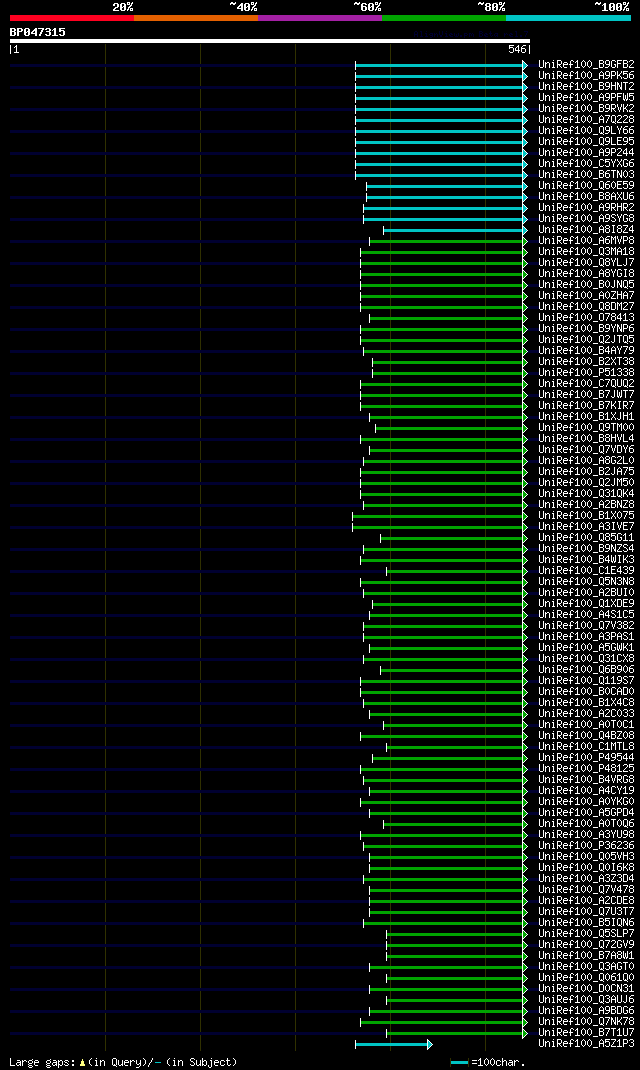Screen dimensions: 640x1070
Task: Select the UniRef100_B7T1U7 label
Action: pyautogui.click(x=586, y=1032)
